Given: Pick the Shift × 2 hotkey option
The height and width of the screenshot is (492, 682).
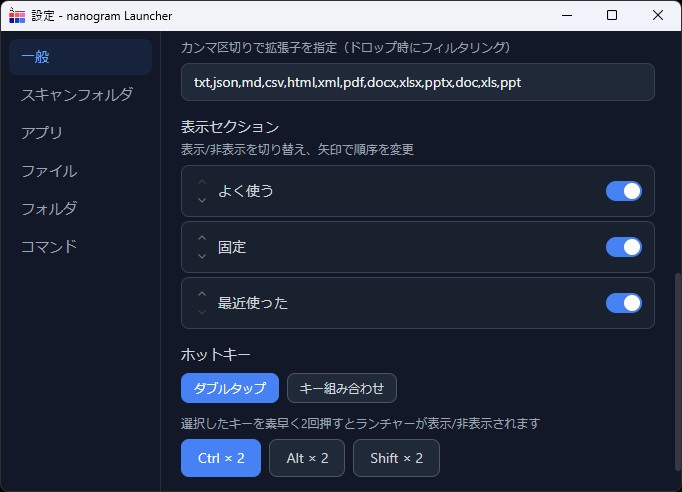Looking at the screenshot, I should (x=396, y=458).
